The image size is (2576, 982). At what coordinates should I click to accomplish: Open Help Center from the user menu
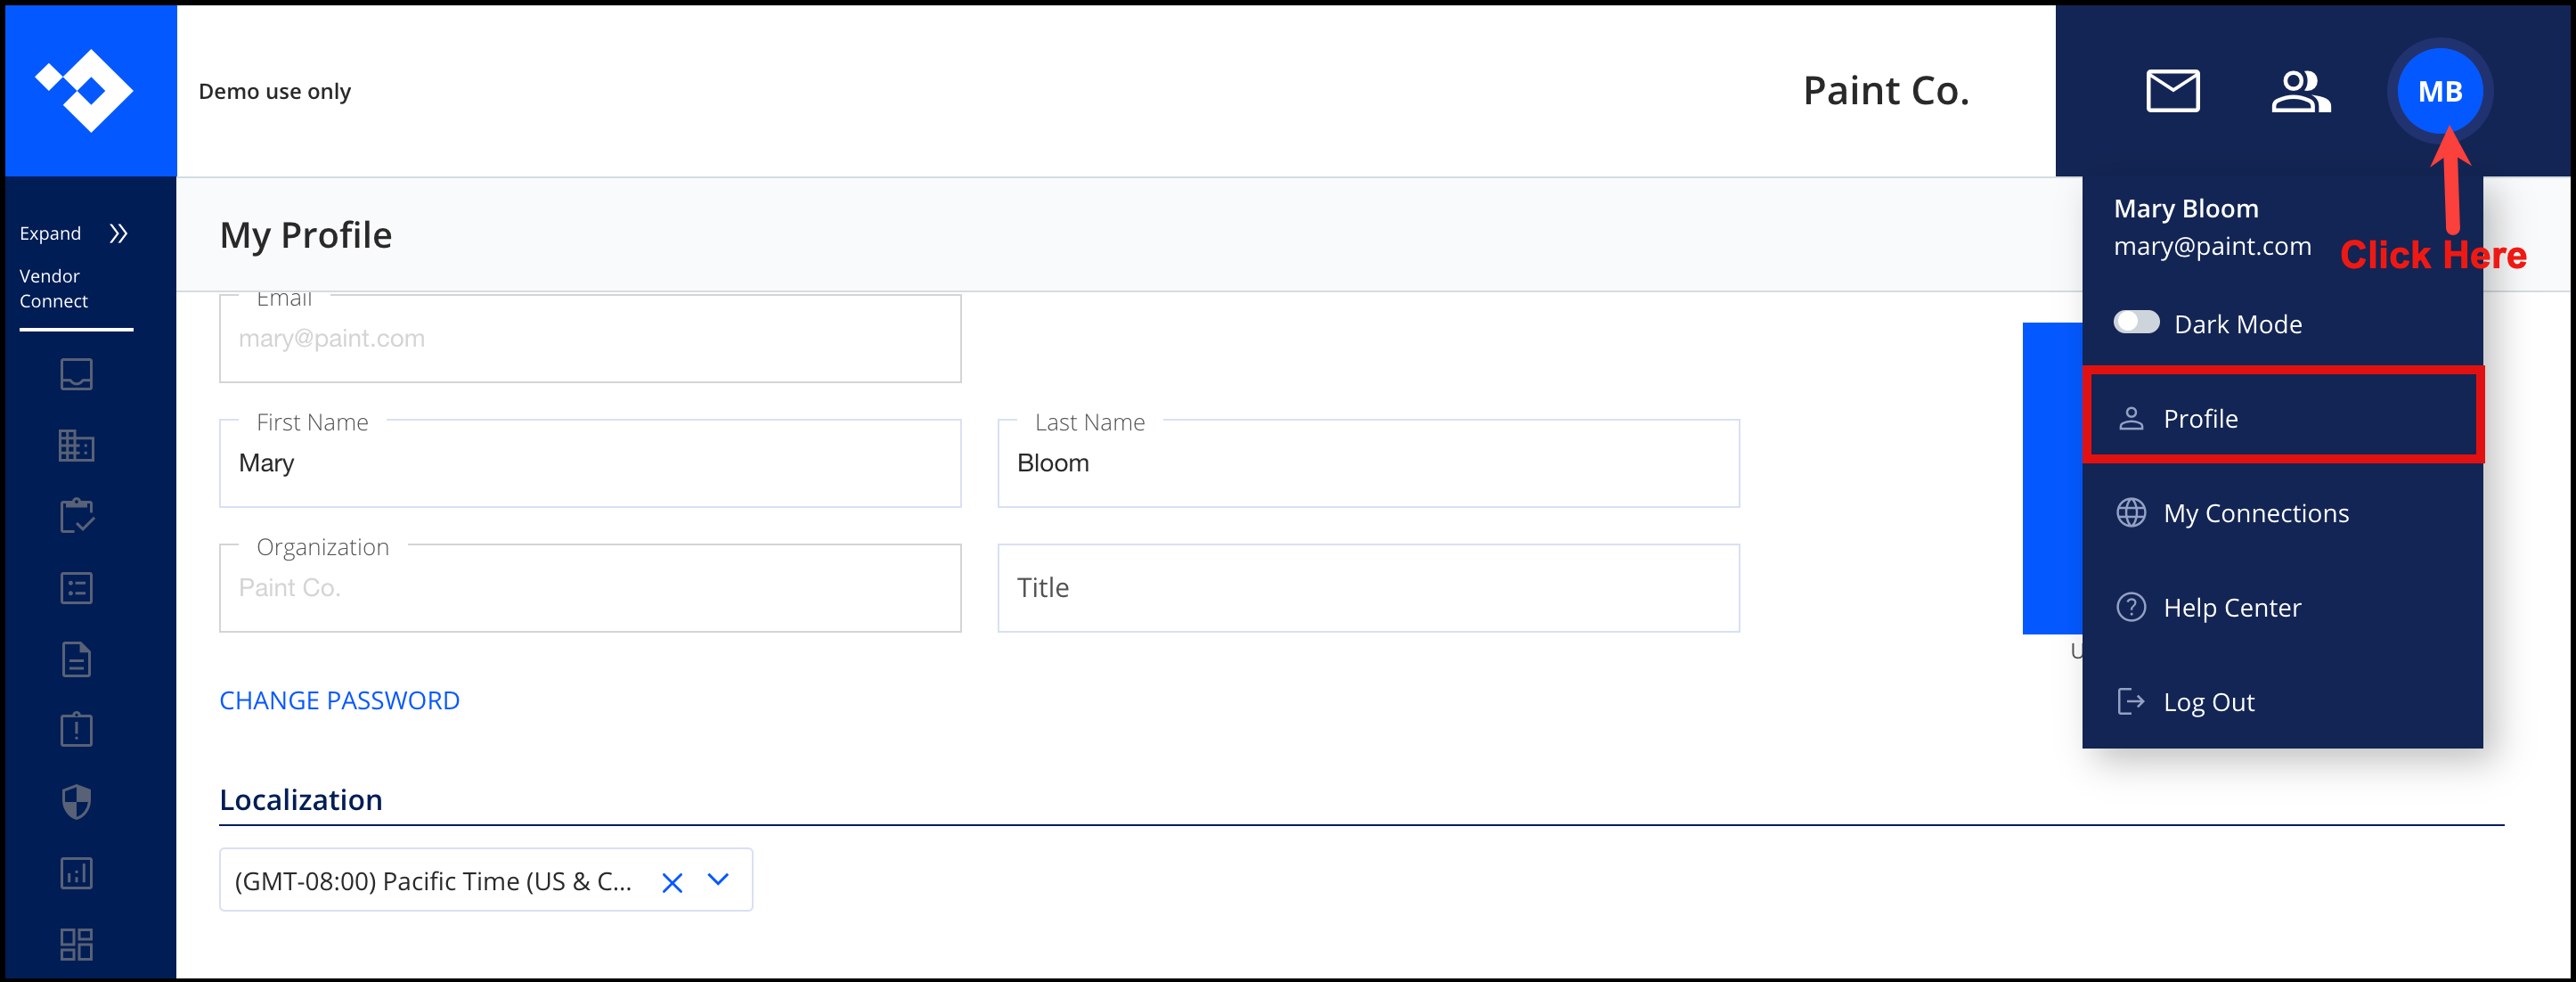[x=2282, y=607]
